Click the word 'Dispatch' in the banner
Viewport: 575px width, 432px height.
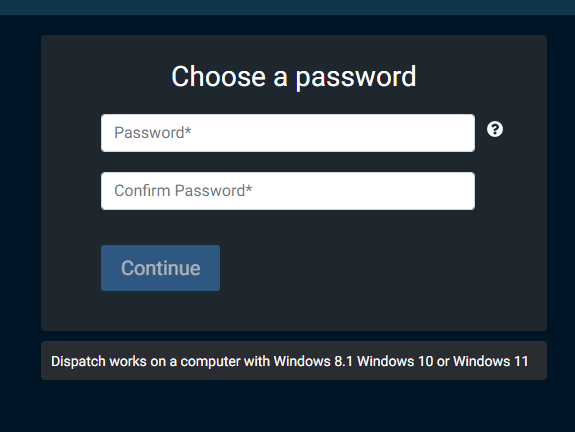pyautogui.click(x=78, y=362)
